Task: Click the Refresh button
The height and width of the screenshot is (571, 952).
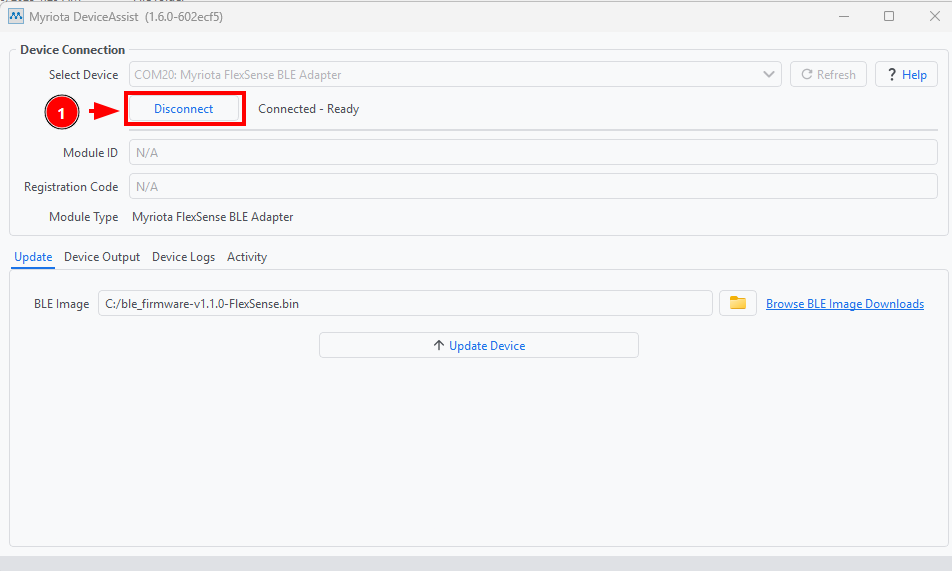Action: [x=828, y=75]
